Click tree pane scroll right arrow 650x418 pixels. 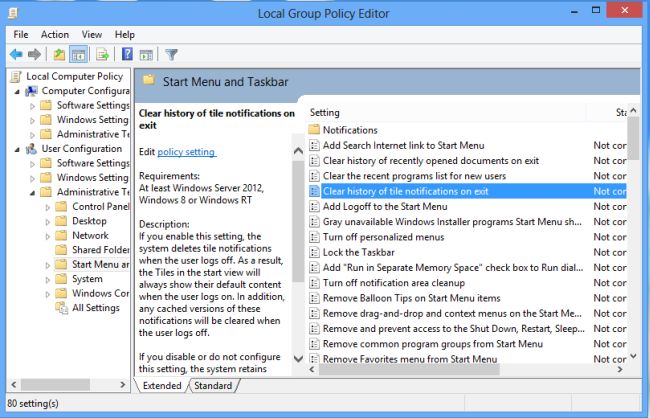coord(123,385)
